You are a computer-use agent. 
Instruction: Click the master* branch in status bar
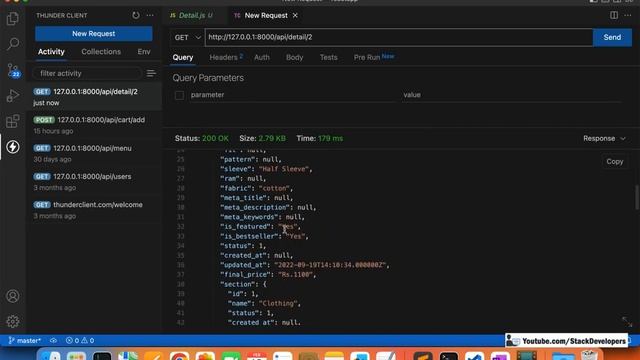(24, 340)
